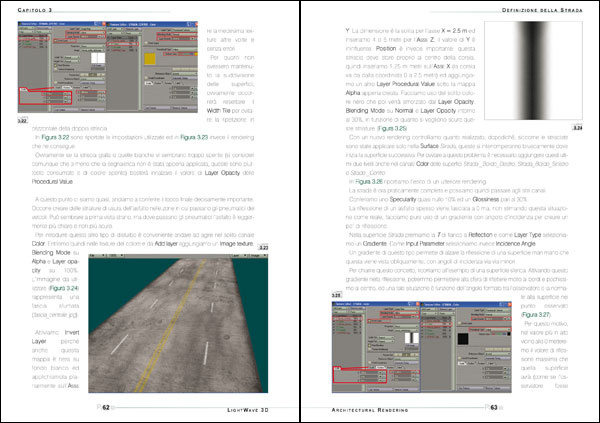
Task: Click the Capitolo 3 page header
Action: pyautogui.click(x=35, y=10)
